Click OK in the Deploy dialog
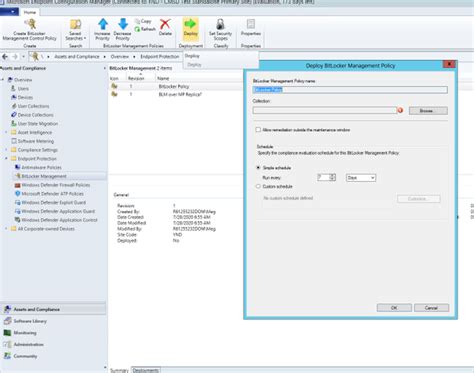Image resolution: width=474 pixels, height=373 pixels. click(x=394, y=308)
